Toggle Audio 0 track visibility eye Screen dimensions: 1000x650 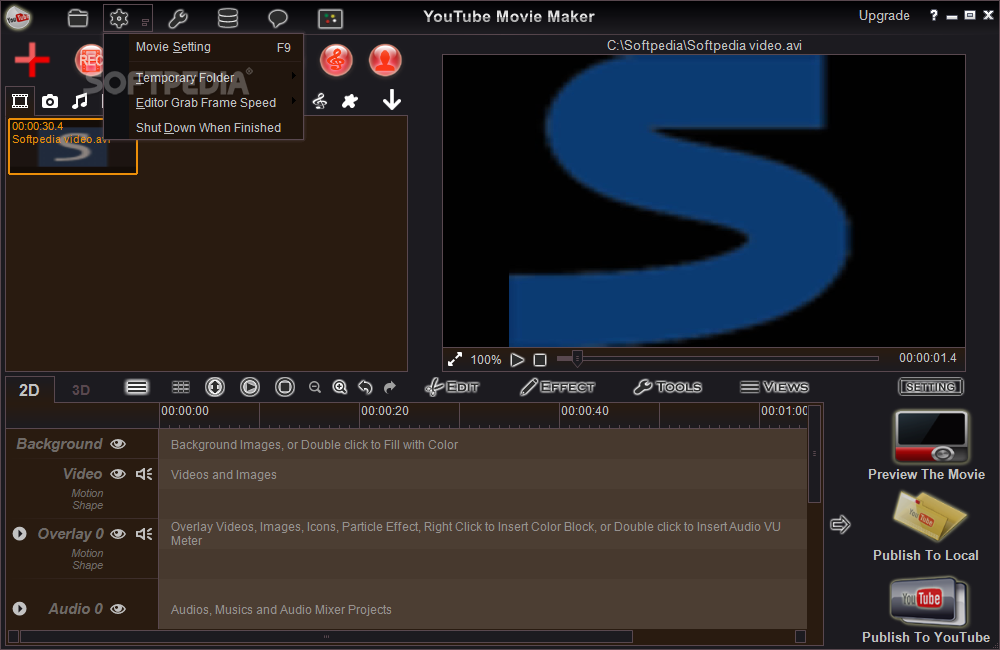118,609
